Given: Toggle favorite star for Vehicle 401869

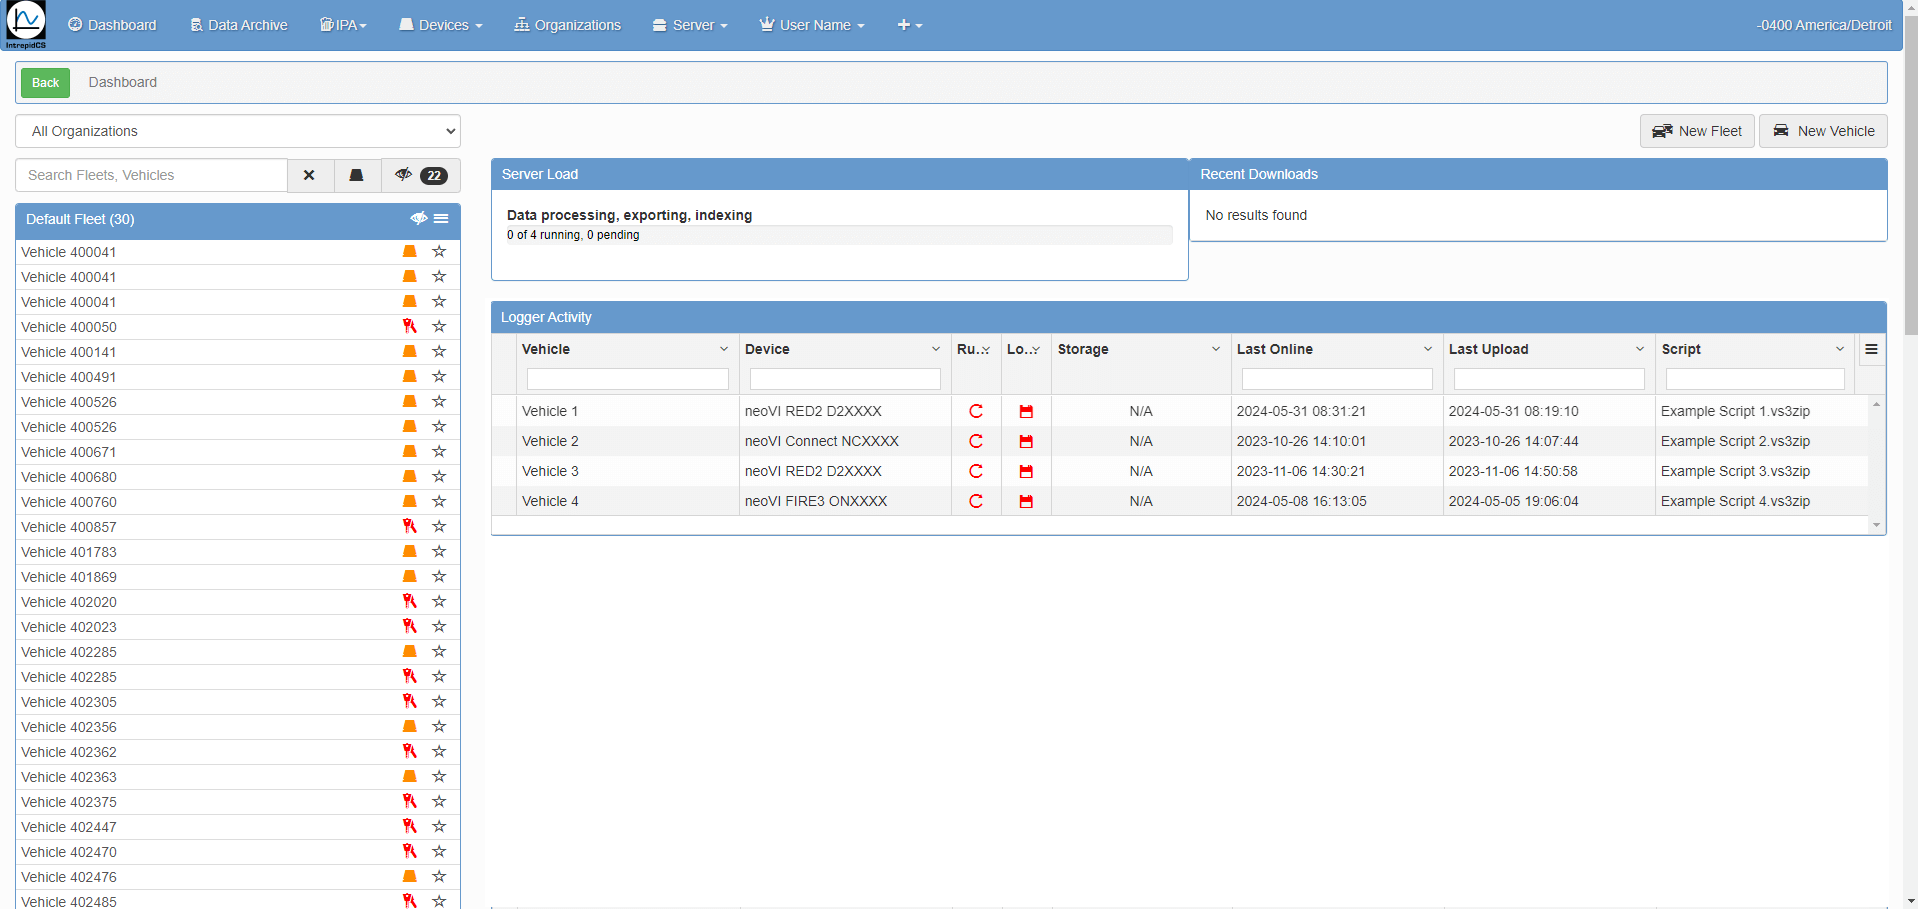Looking at the screenshot, I should click(439, 576).
